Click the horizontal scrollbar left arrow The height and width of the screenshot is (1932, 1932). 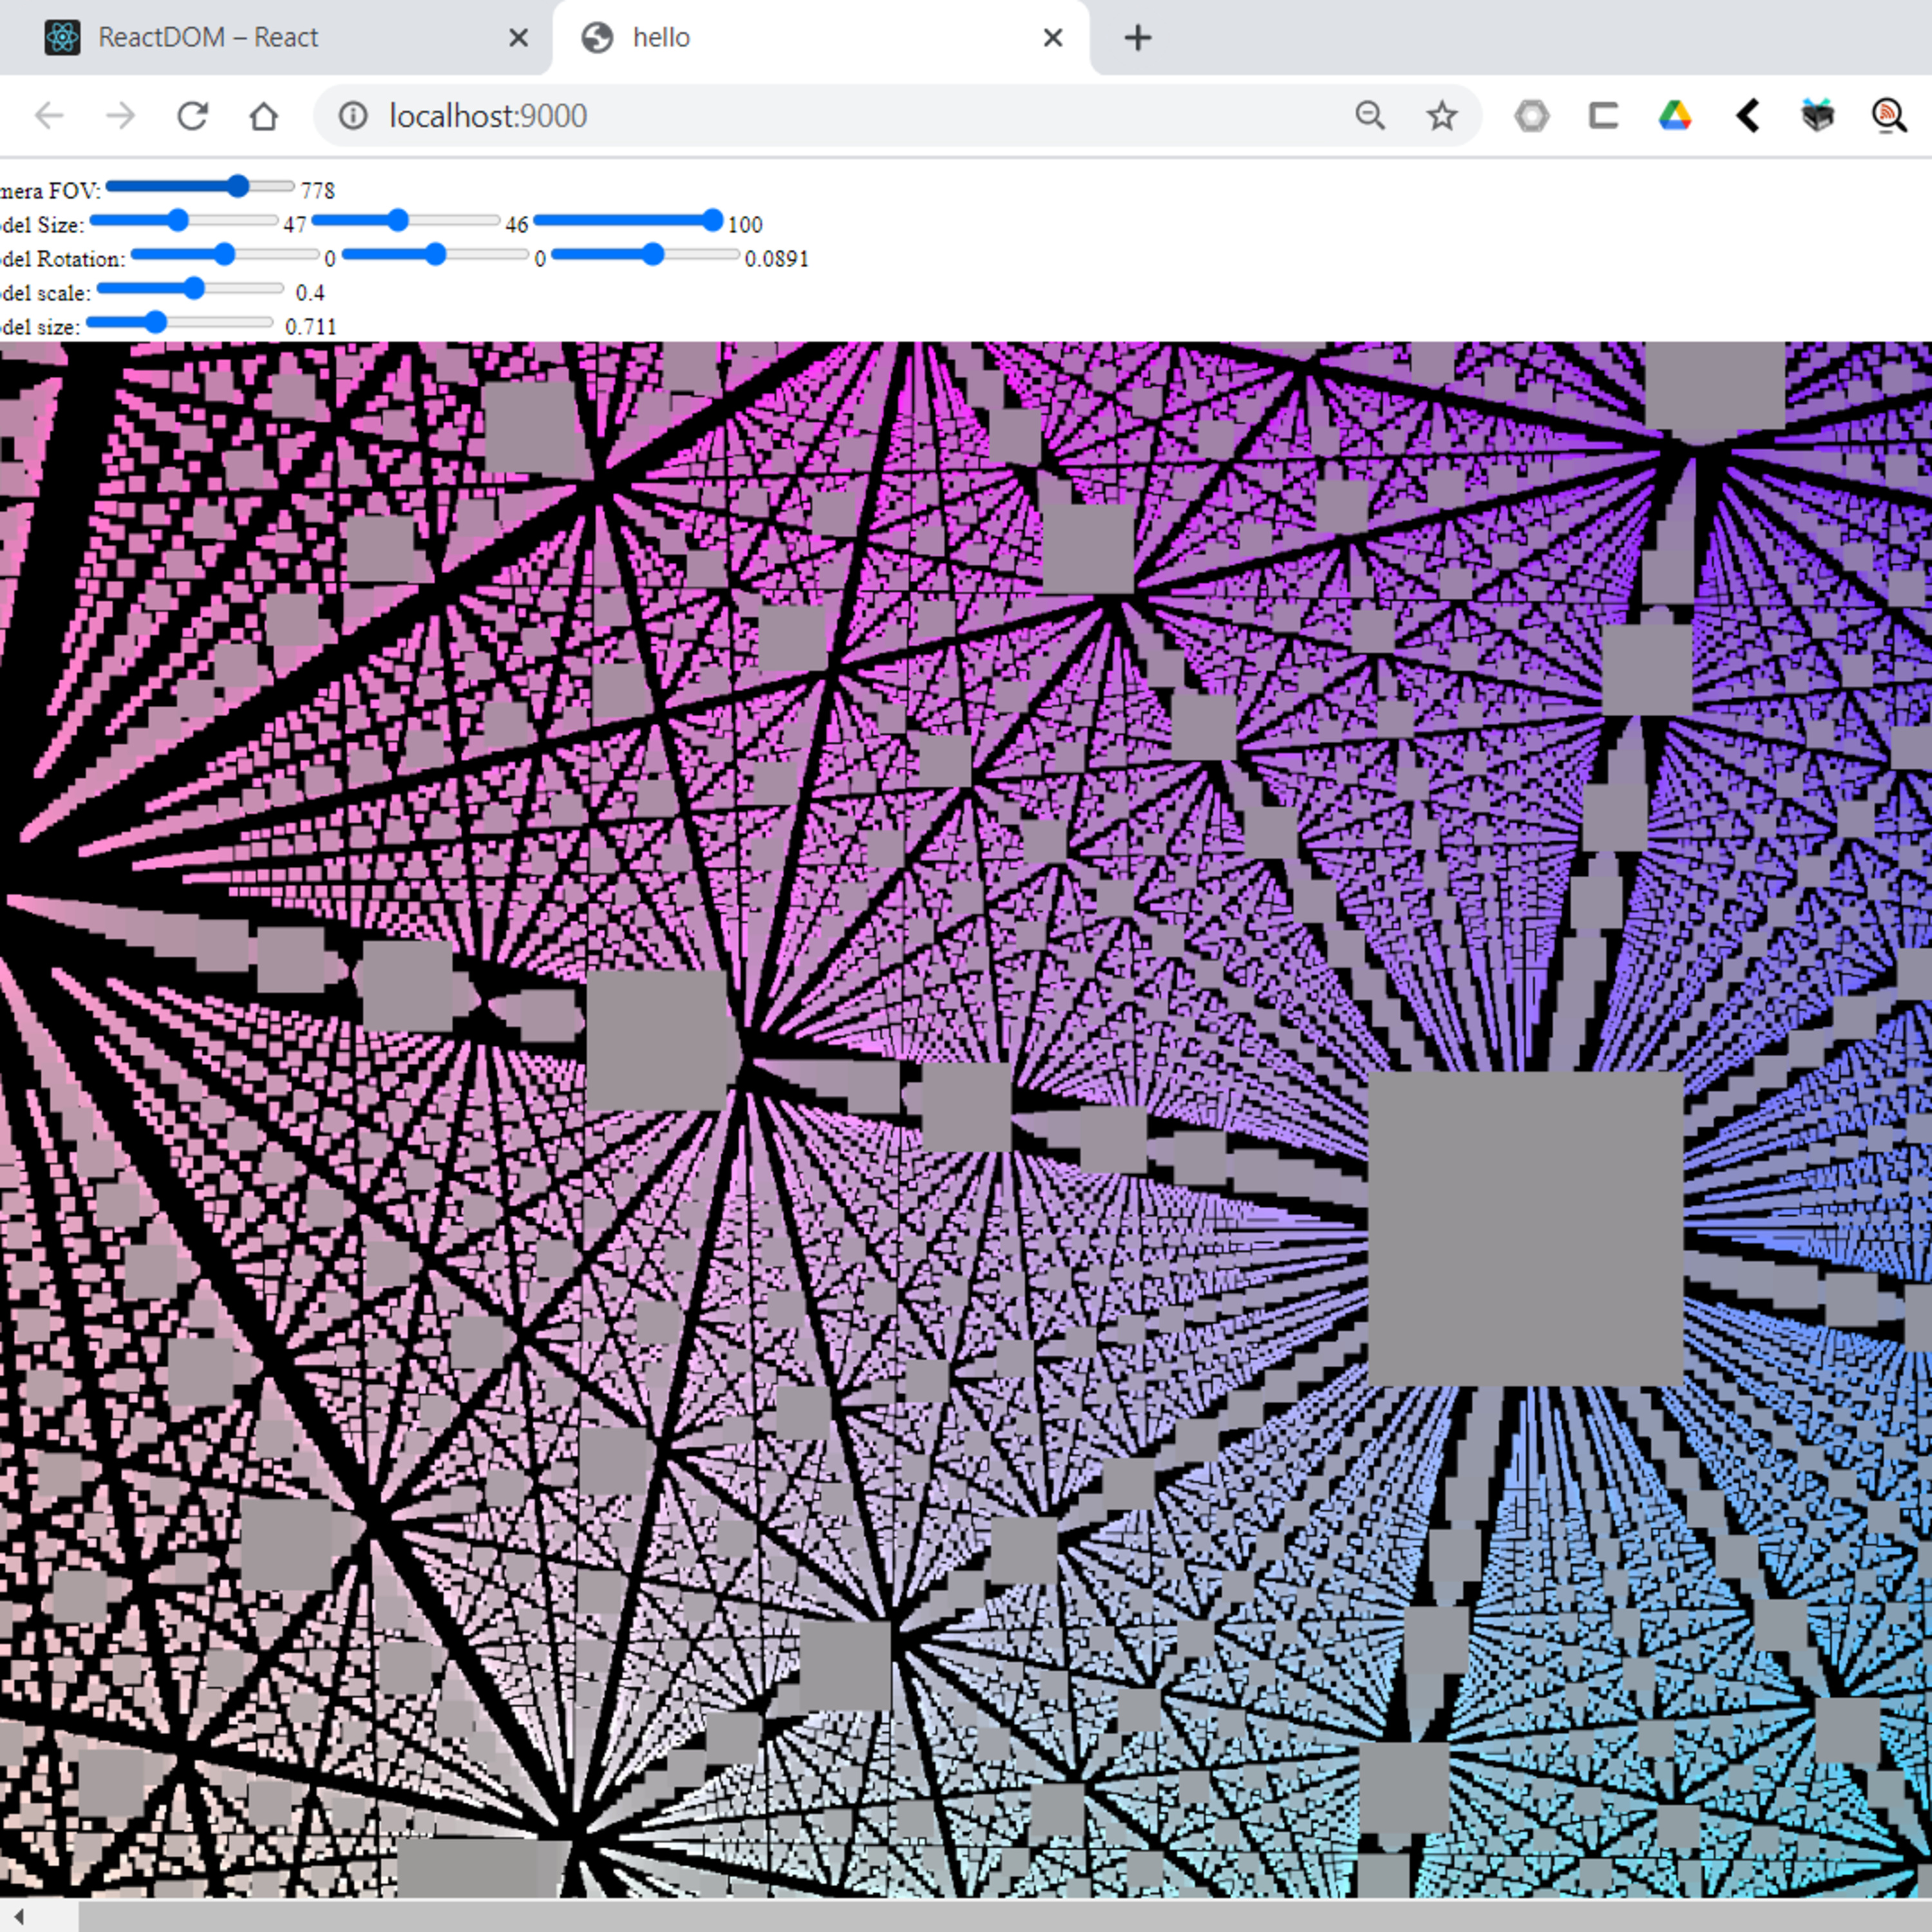(x=18, y=1916)
